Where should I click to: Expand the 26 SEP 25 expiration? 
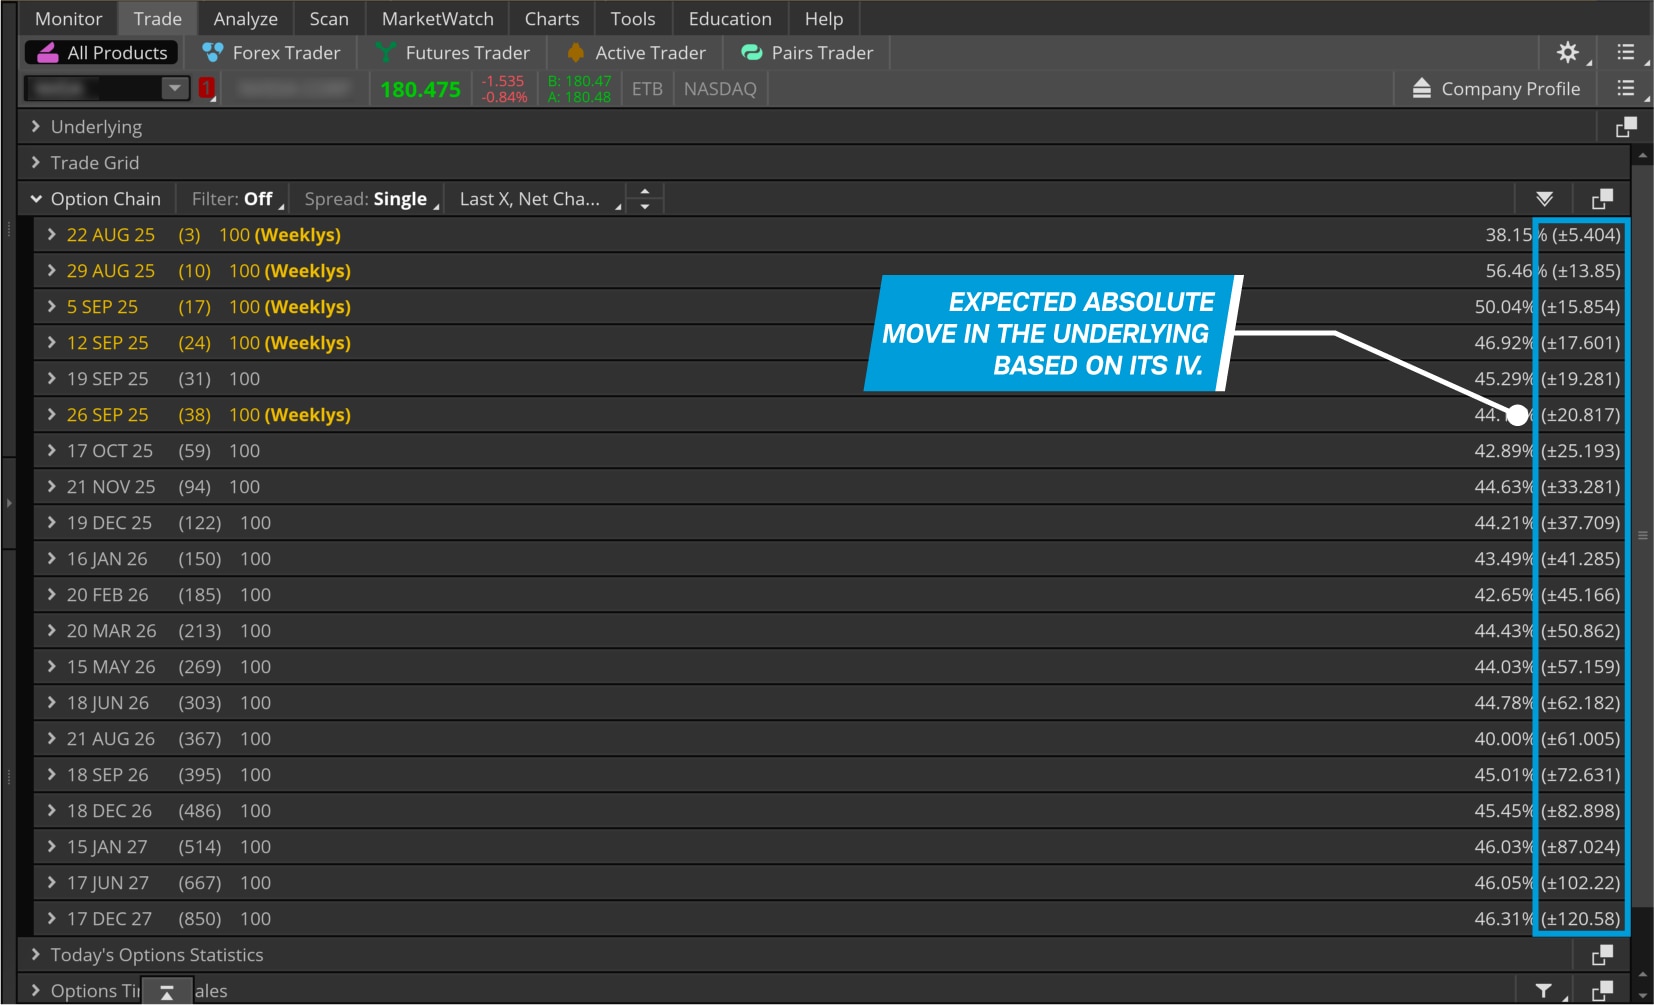pyautogui.click(x=52, y=415)
